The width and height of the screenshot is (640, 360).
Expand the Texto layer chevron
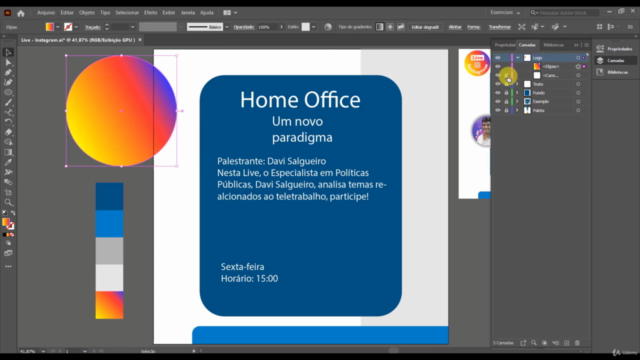tap(518, 84)
